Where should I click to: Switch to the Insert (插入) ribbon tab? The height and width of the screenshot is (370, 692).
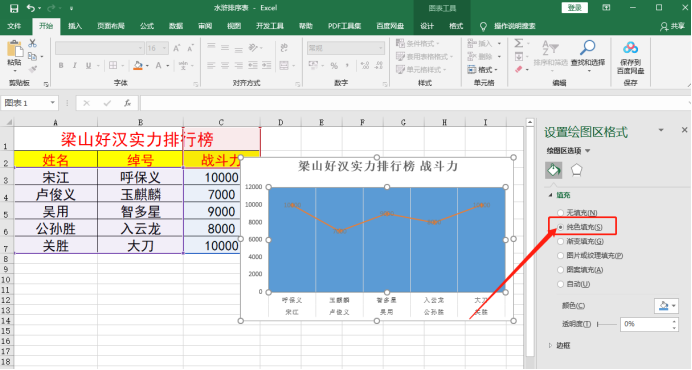tap(75, 26)
